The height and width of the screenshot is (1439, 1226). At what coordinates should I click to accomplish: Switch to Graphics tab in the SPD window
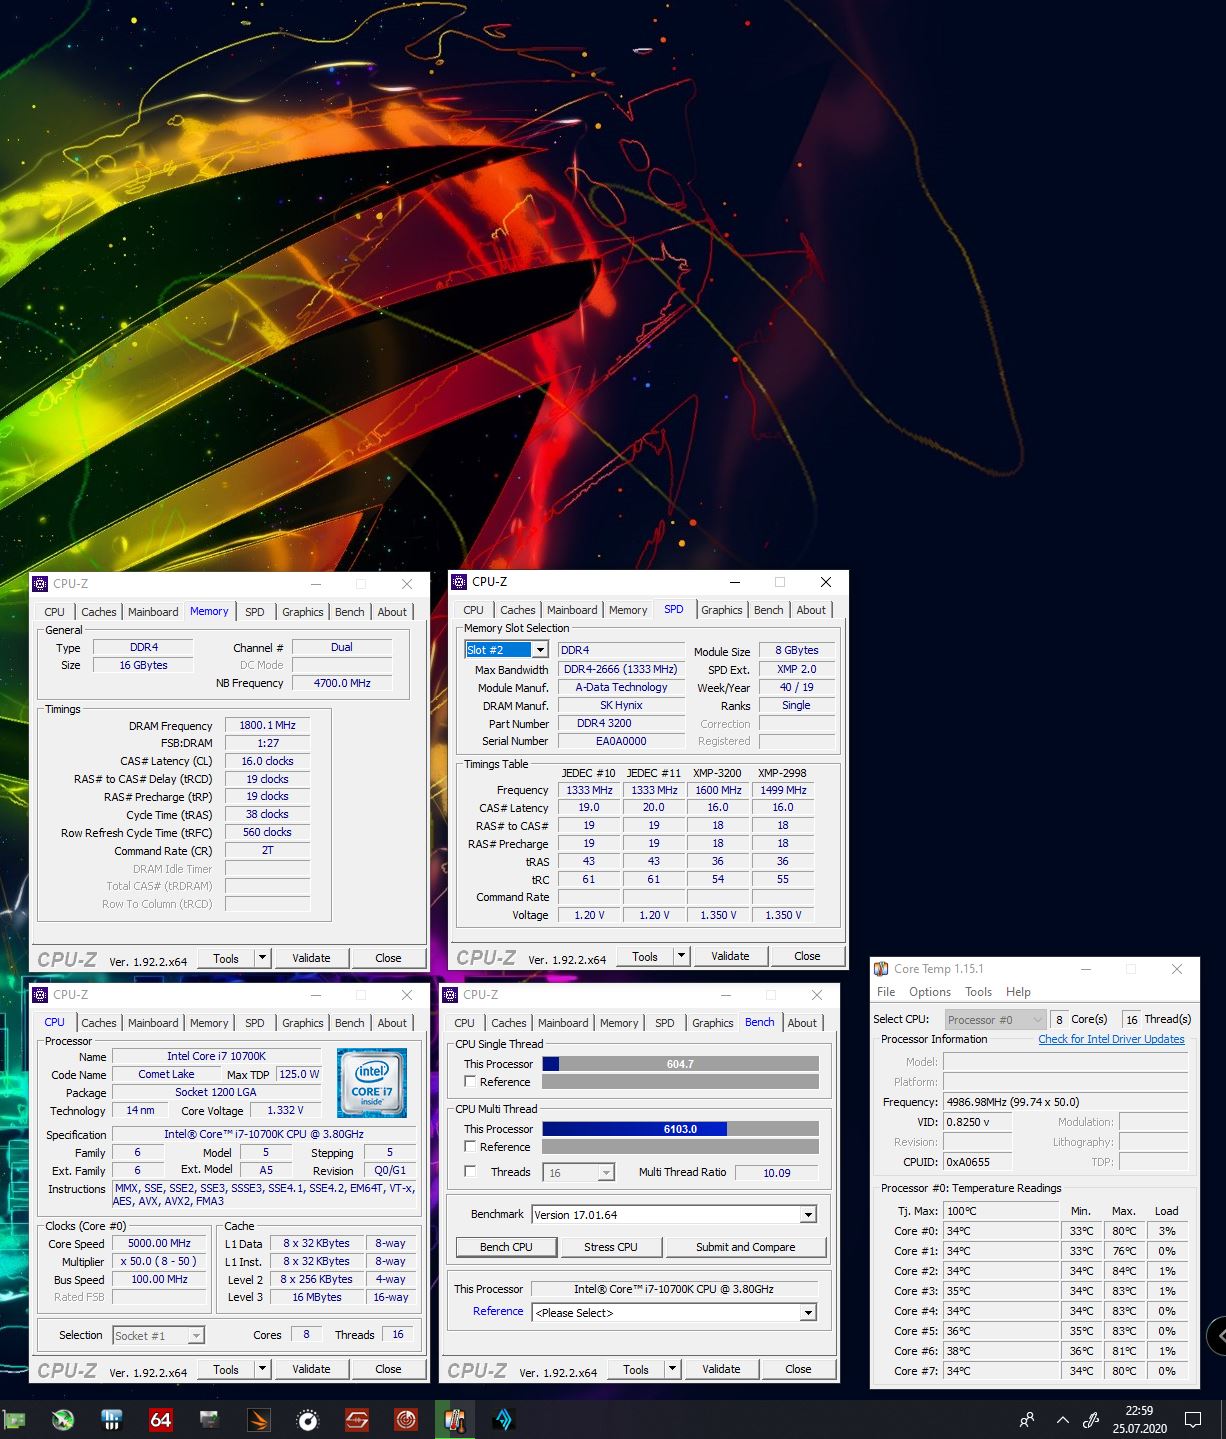(722, 610)
